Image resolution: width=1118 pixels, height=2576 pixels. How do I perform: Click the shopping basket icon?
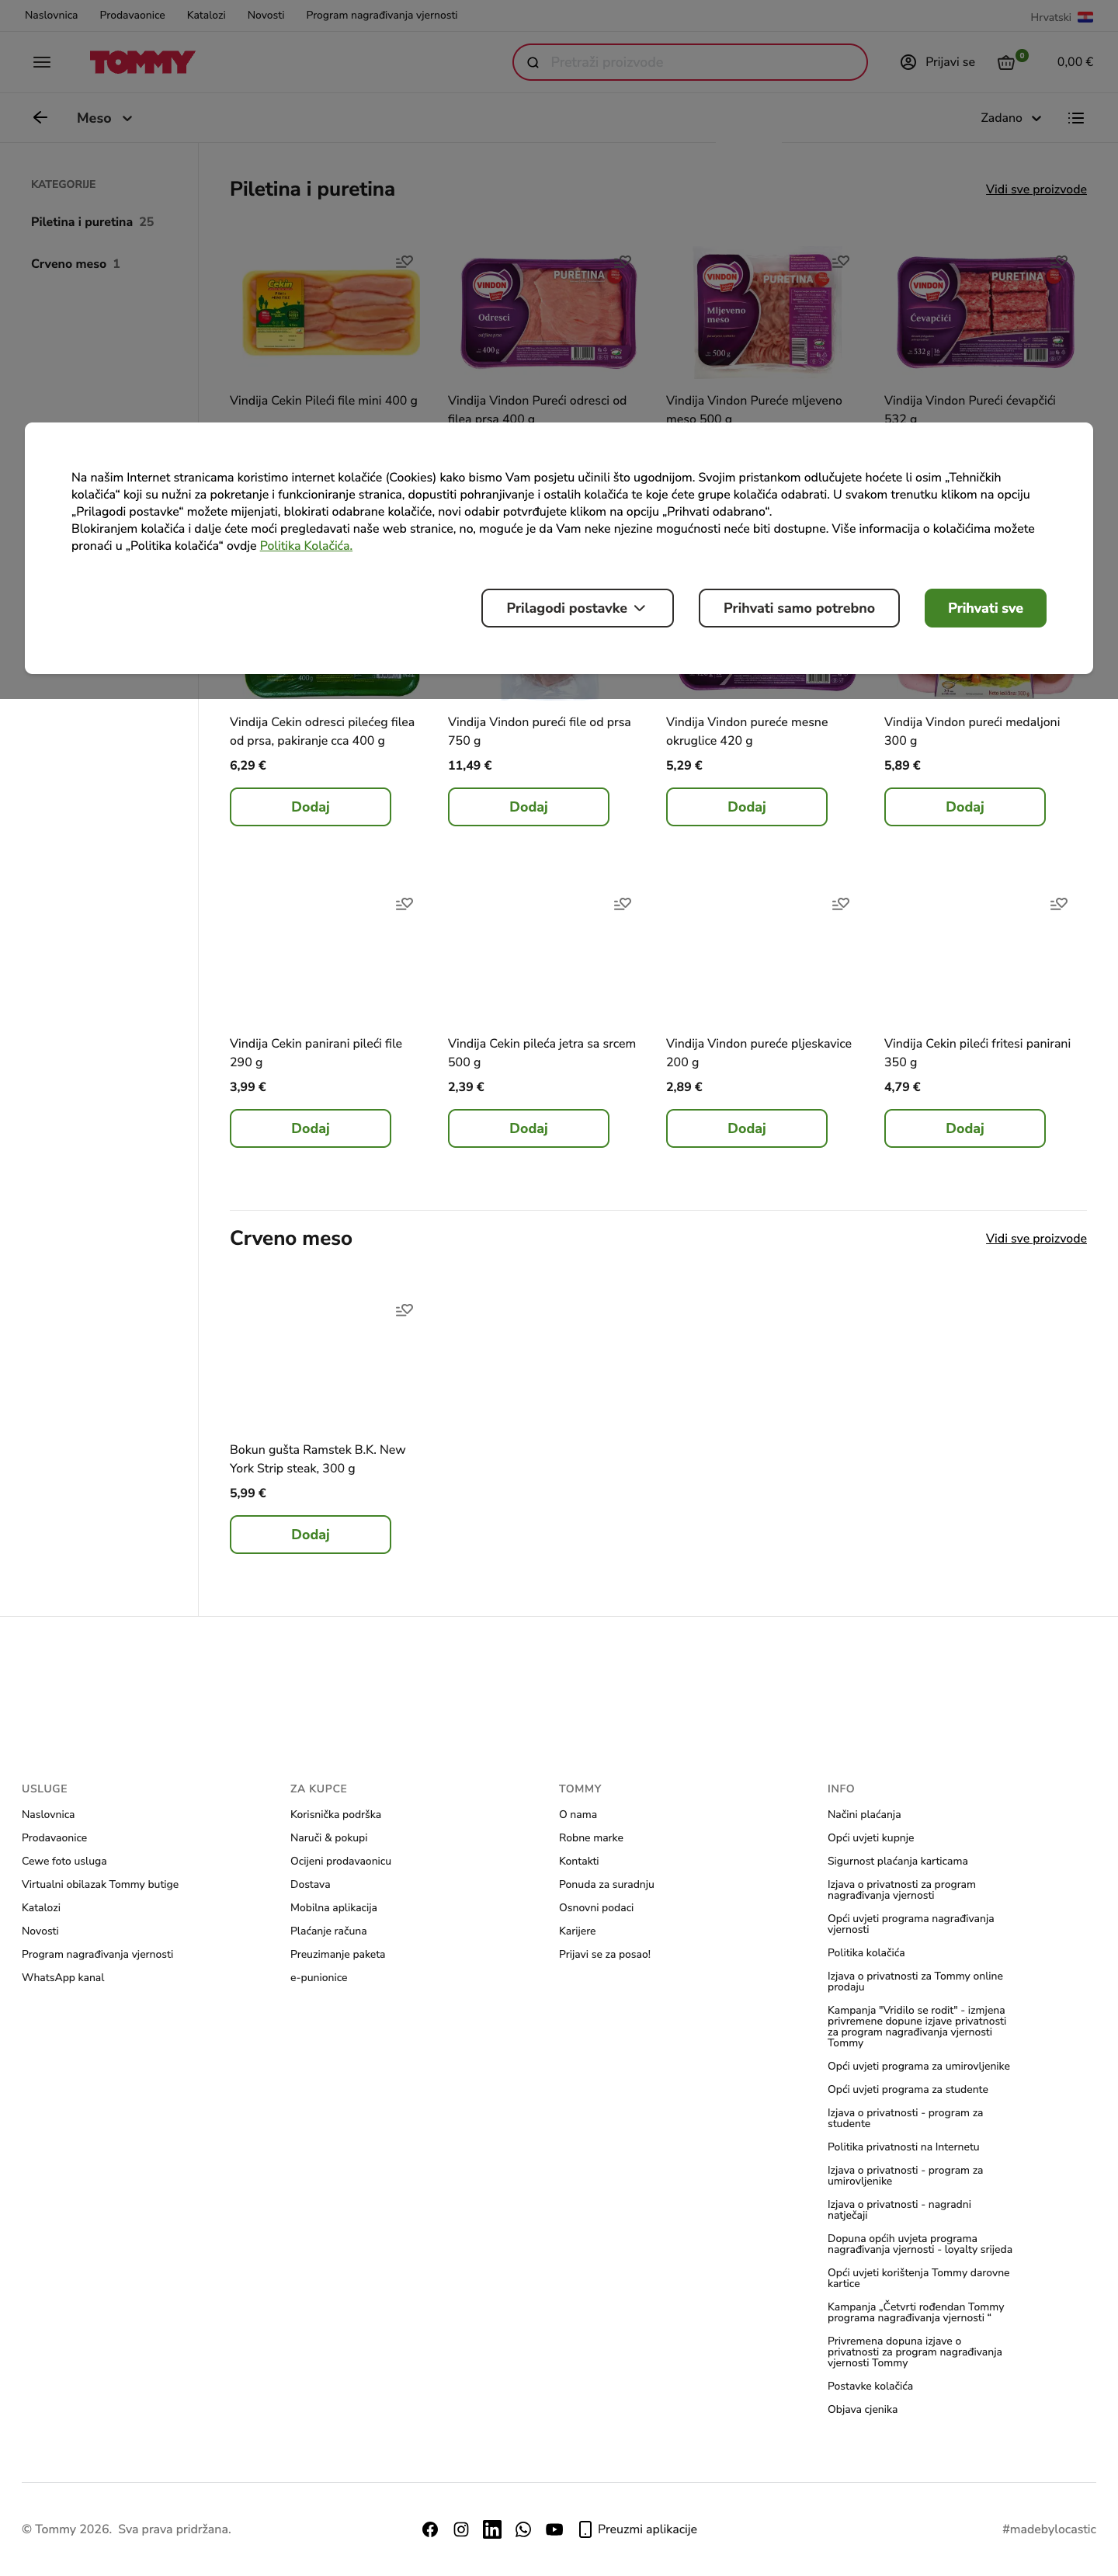click(1006, 62)
